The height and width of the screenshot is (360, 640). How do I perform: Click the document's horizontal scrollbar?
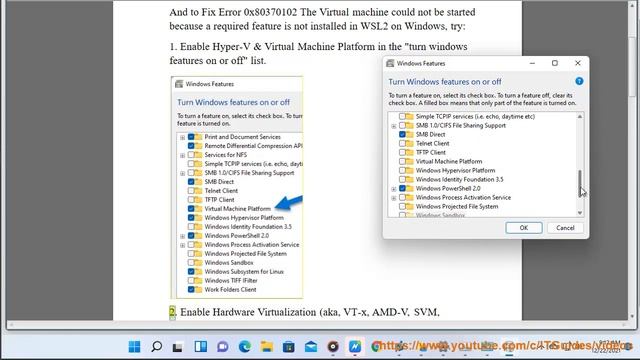[x=318, y=324]
